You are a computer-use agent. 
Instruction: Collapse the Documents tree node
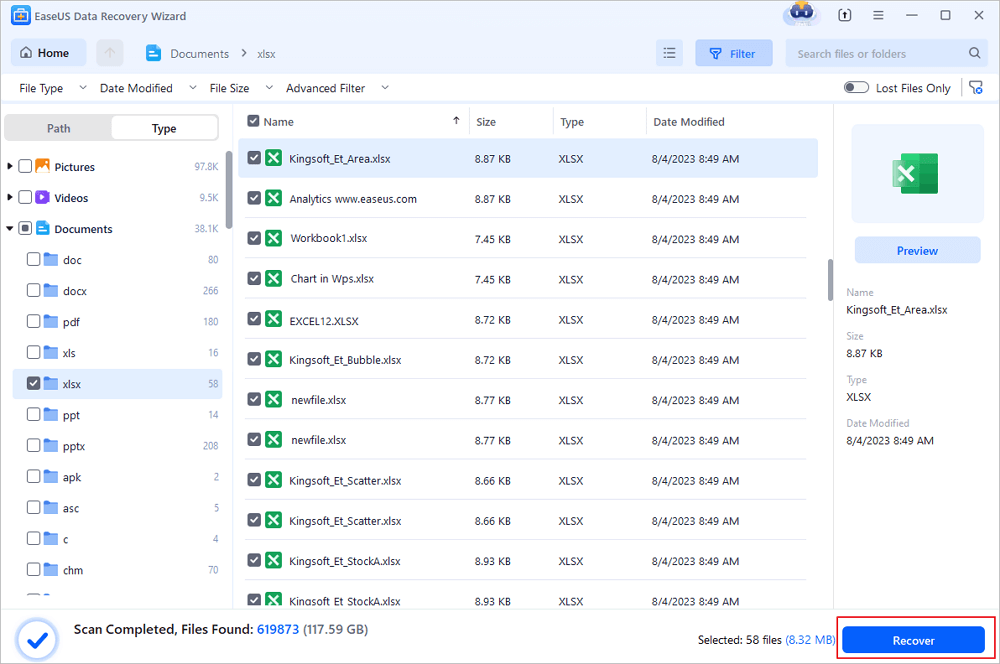10,228
